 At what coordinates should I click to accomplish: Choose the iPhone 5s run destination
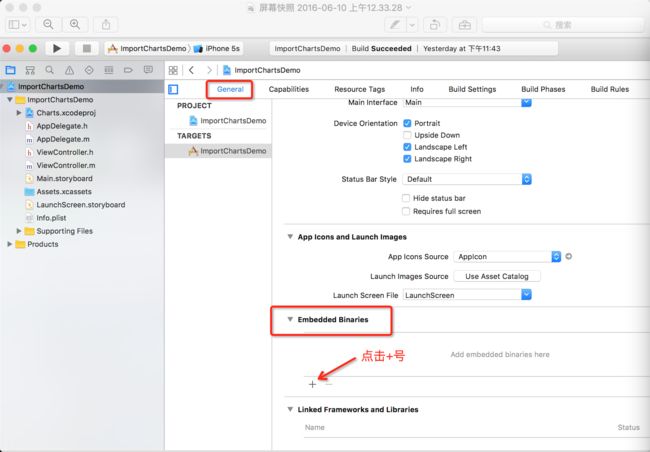pyautogui.click(x=217, y=49)
